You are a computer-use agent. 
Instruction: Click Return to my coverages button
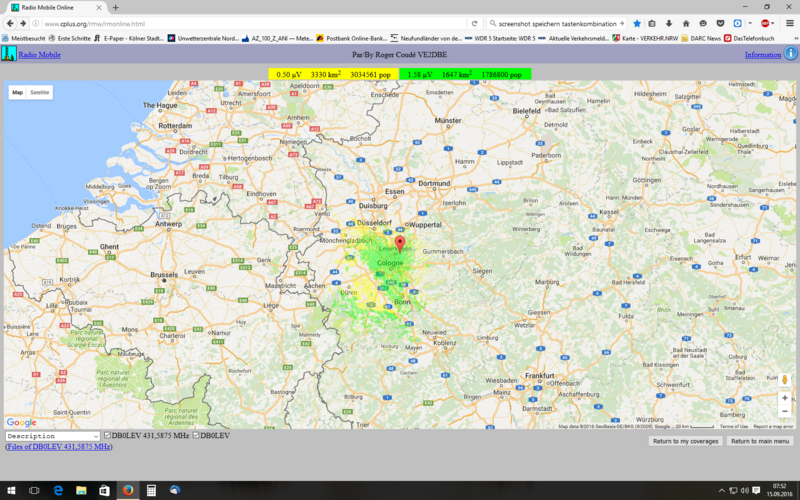685,441
